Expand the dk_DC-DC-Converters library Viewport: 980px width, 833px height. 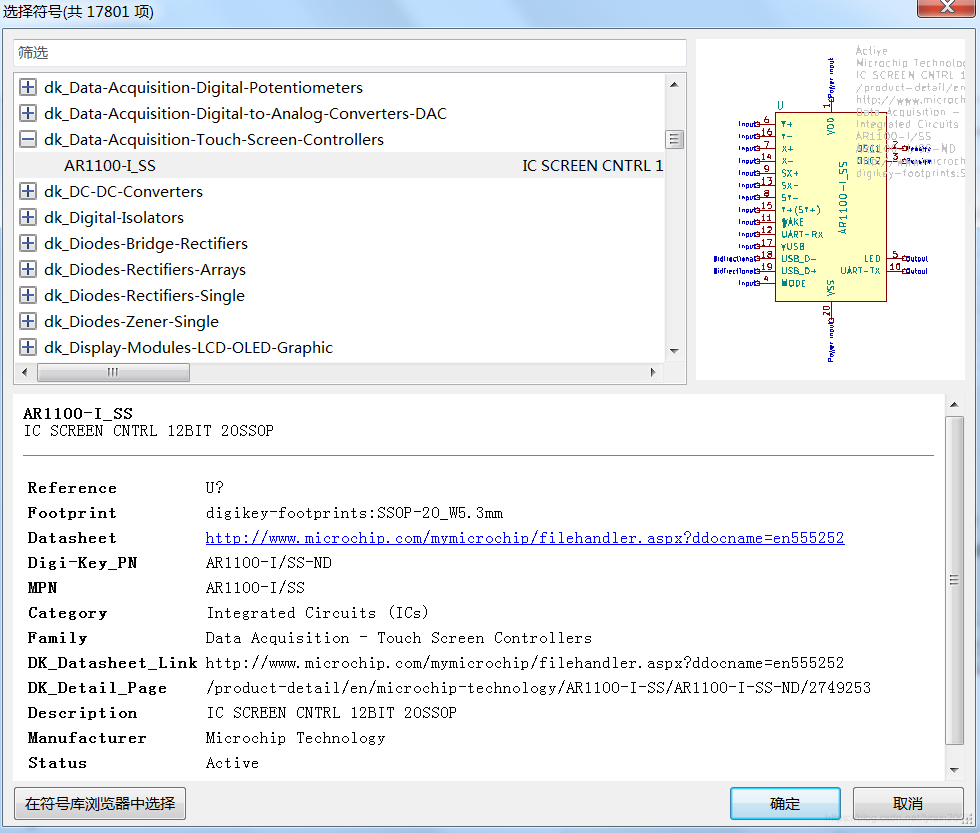coord(28,191)
